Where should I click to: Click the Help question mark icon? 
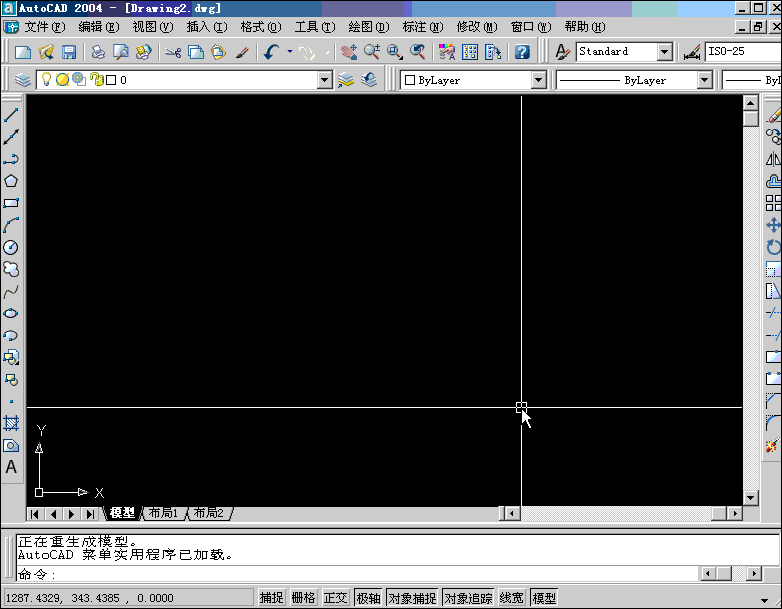click(522, 52)
